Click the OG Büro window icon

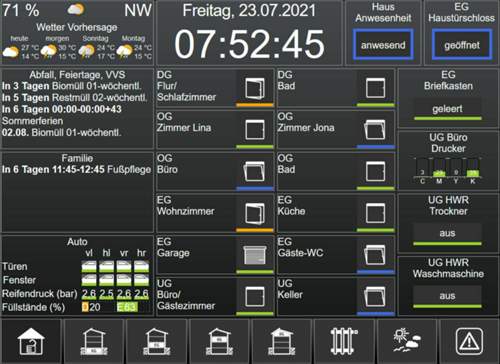(255, 171)
